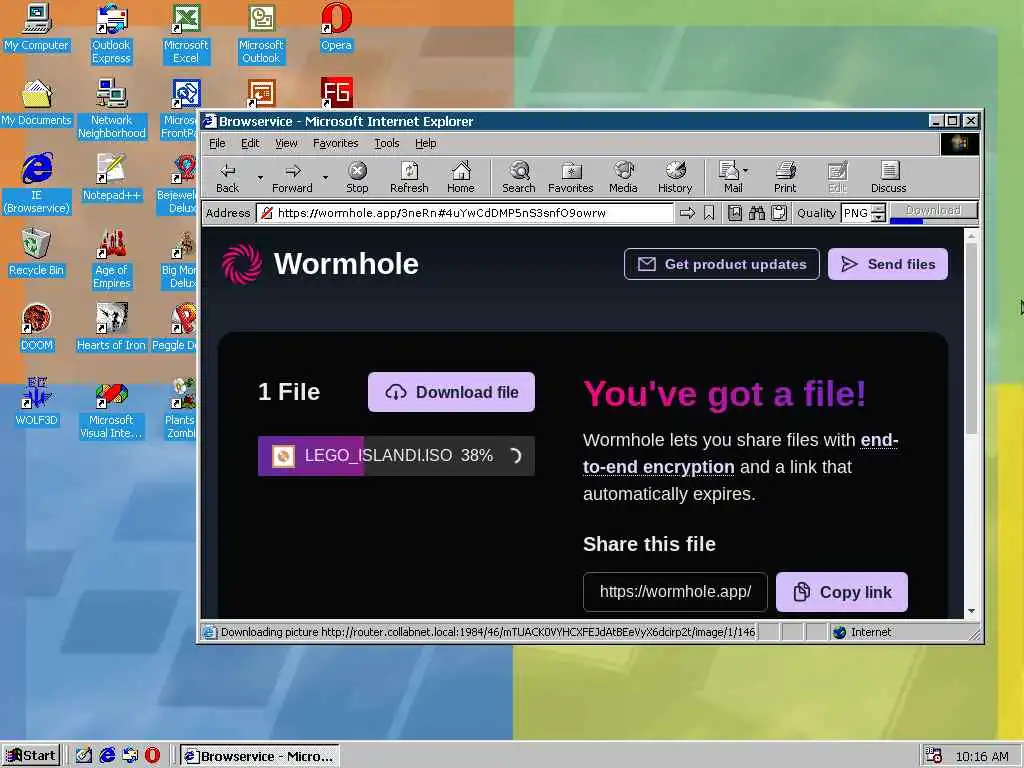Click the page vertical scrollbar down arrow

point(971,611)
